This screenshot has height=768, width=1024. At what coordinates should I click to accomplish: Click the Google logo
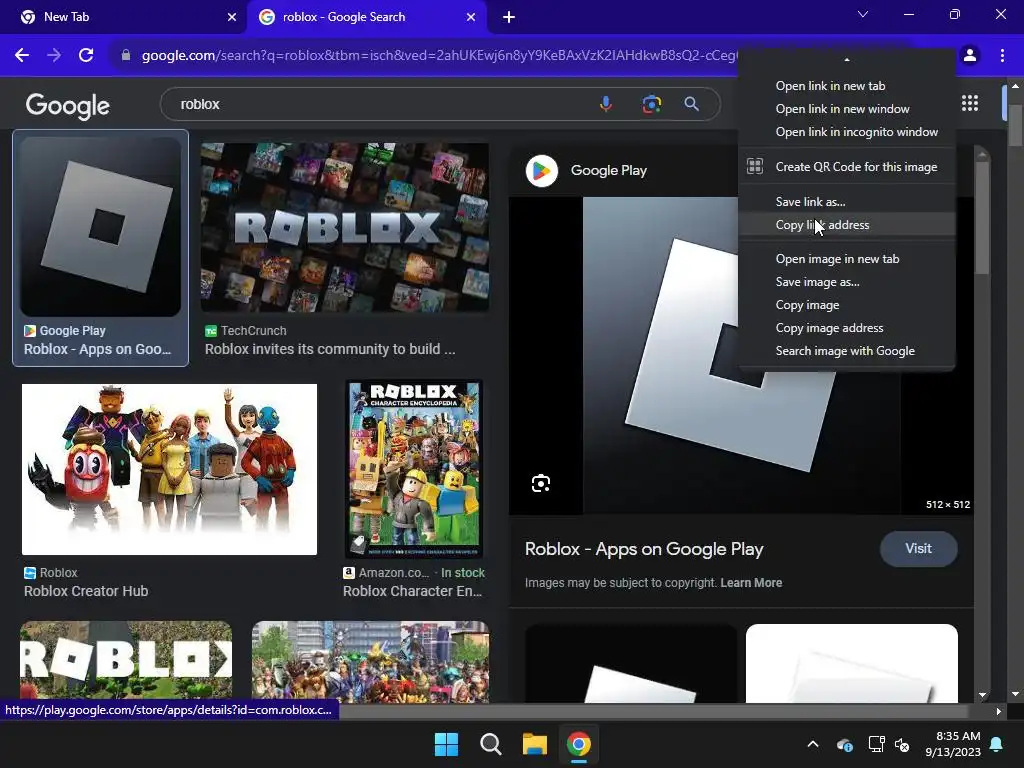[x=68, y=105]
